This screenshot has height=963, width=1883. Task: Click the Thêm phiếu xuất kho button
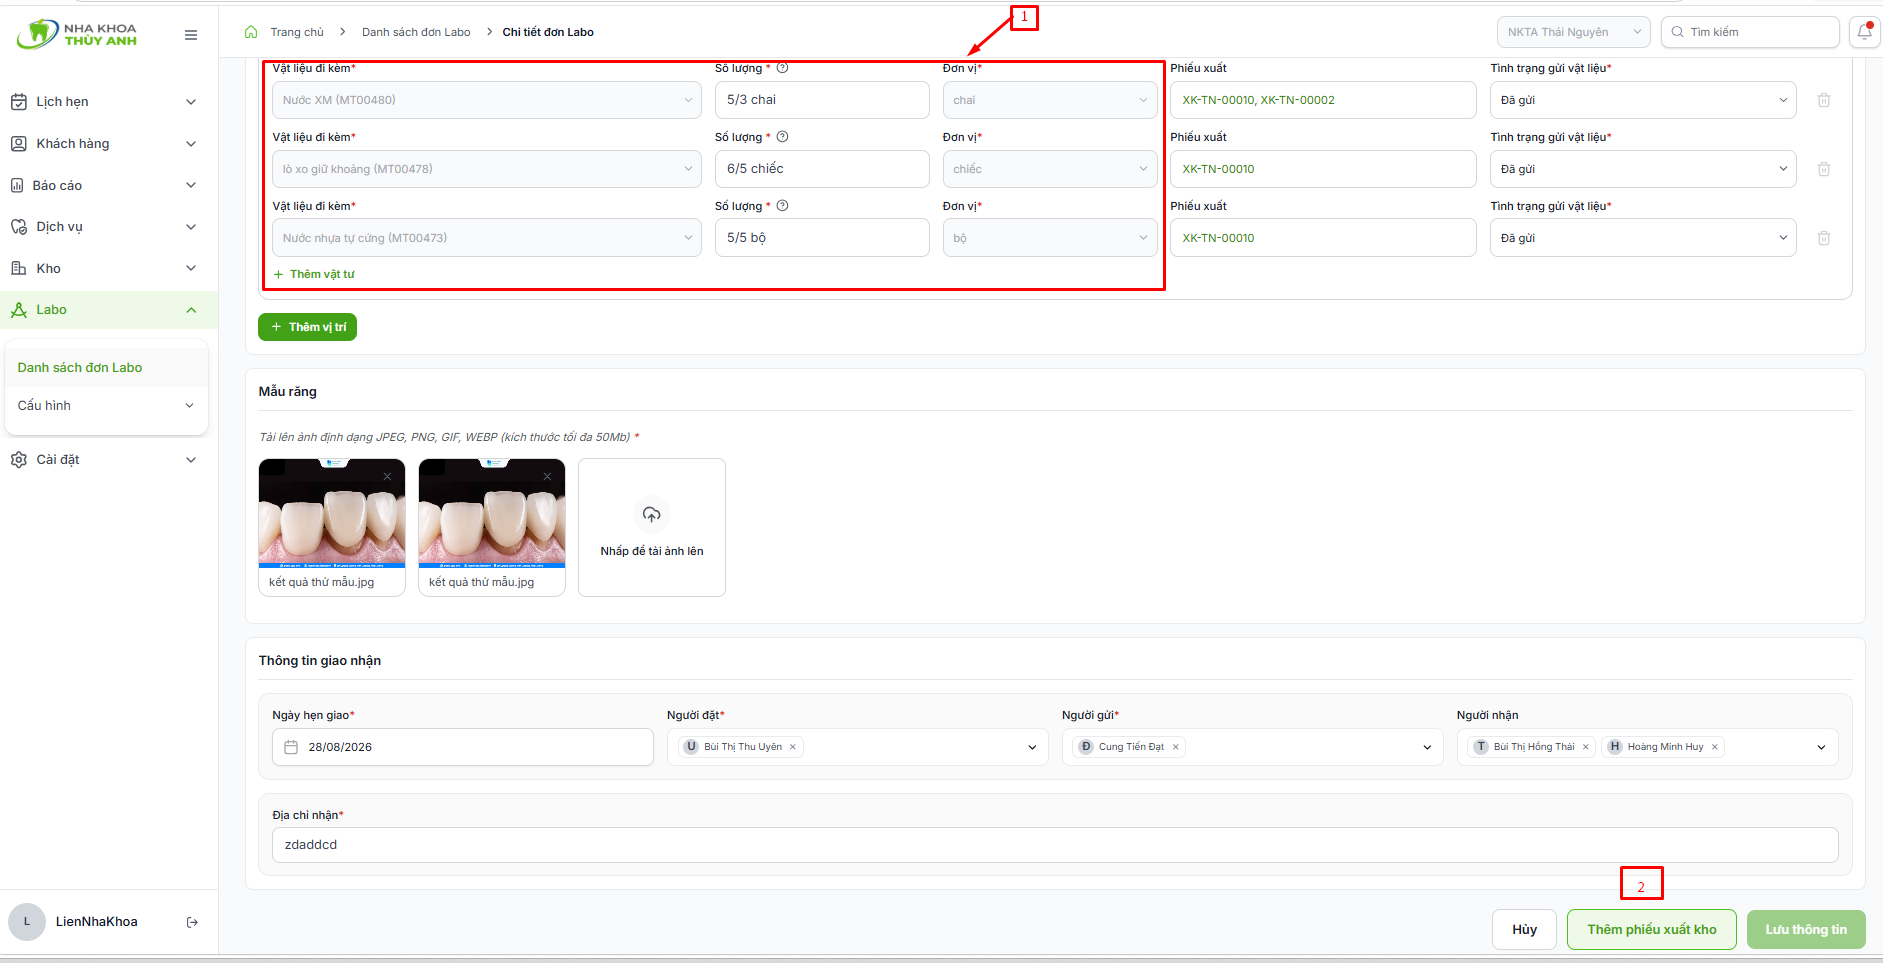pyautogui.click(x=1652, y=929)
